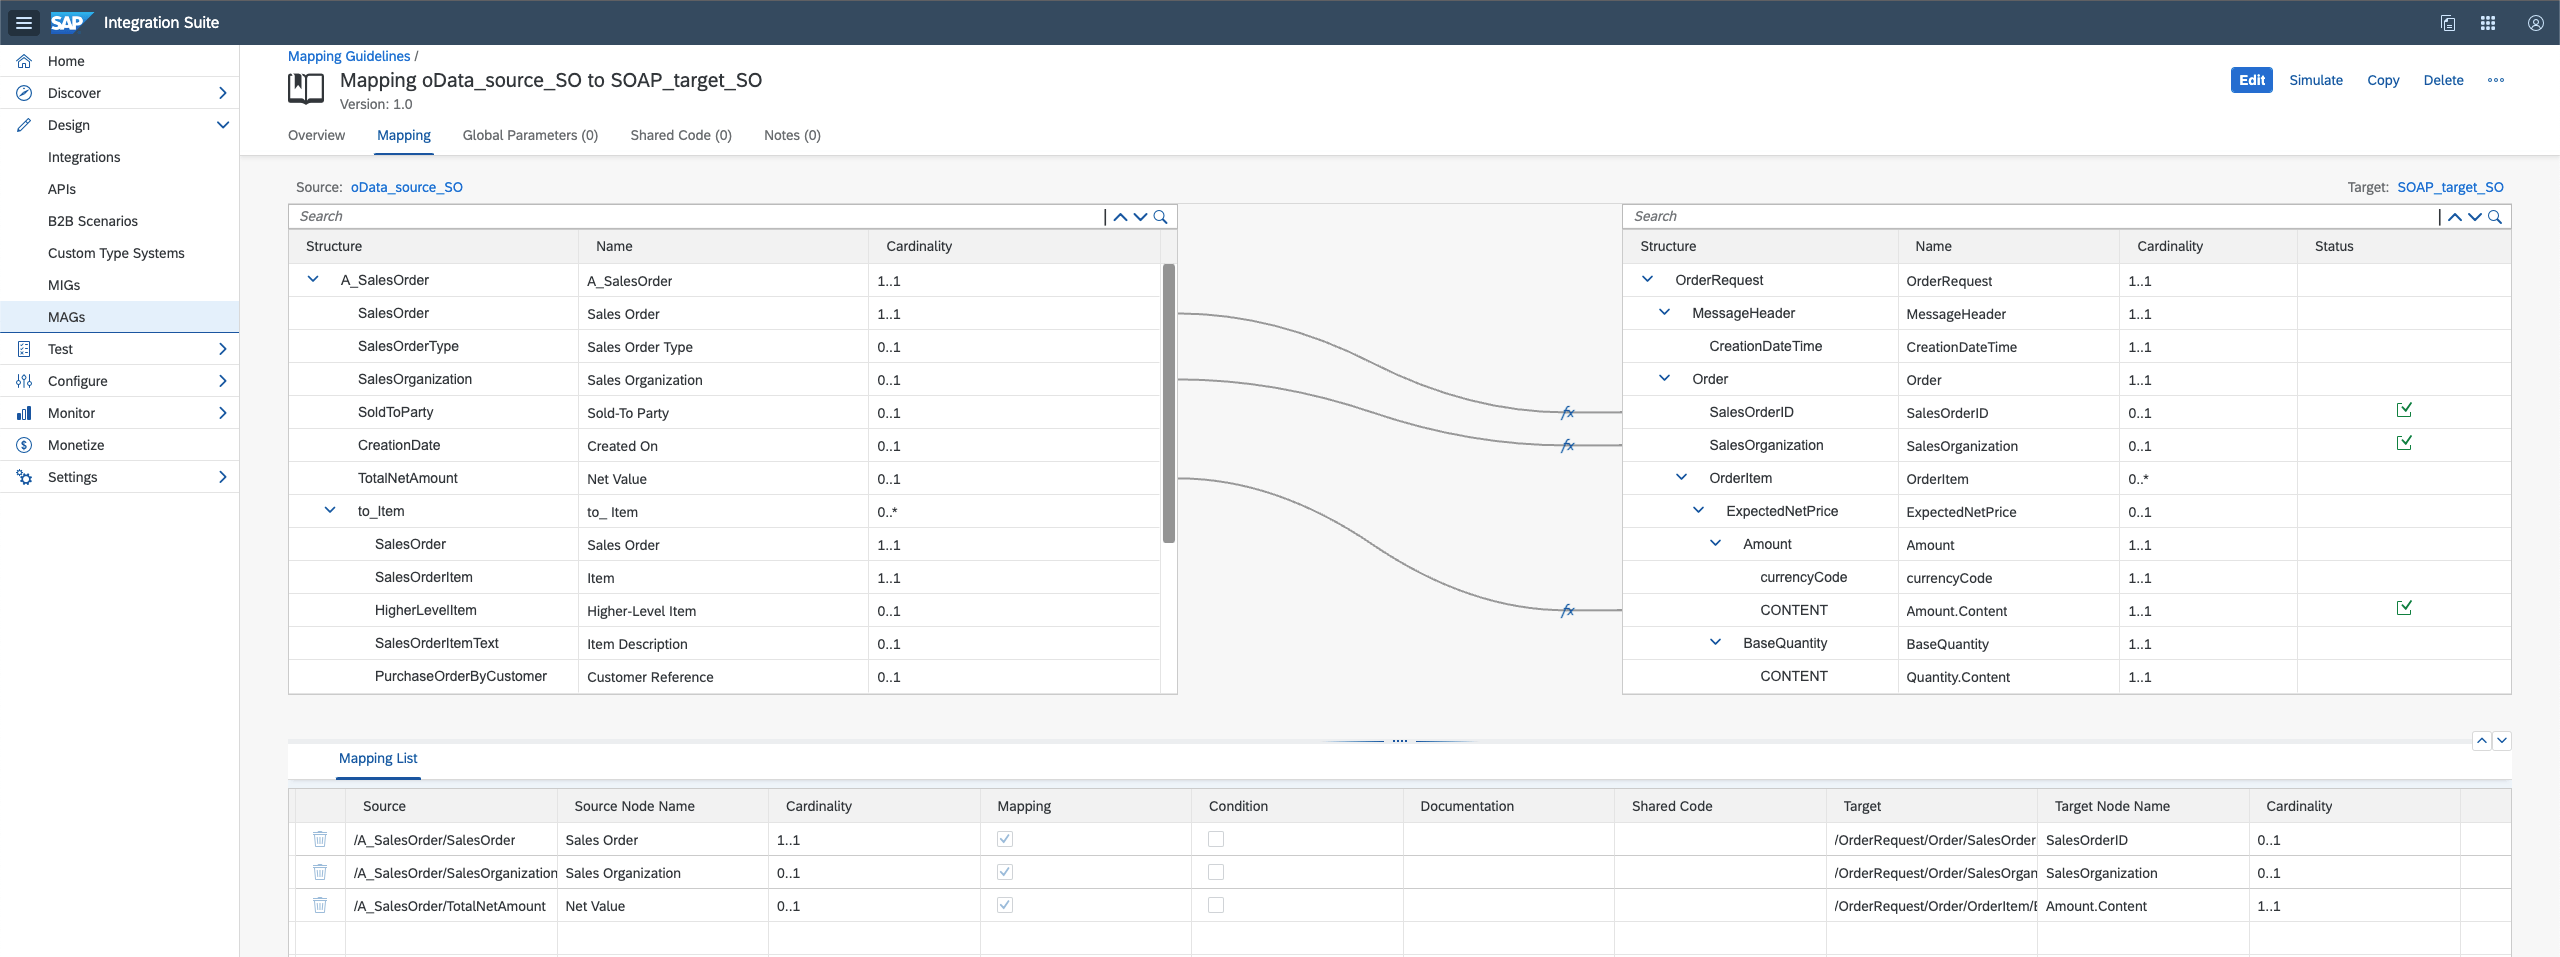Click the source Search input field
Image resolution: width=2560 pixels, height=957 pixels.
click(x=697, y=216)
